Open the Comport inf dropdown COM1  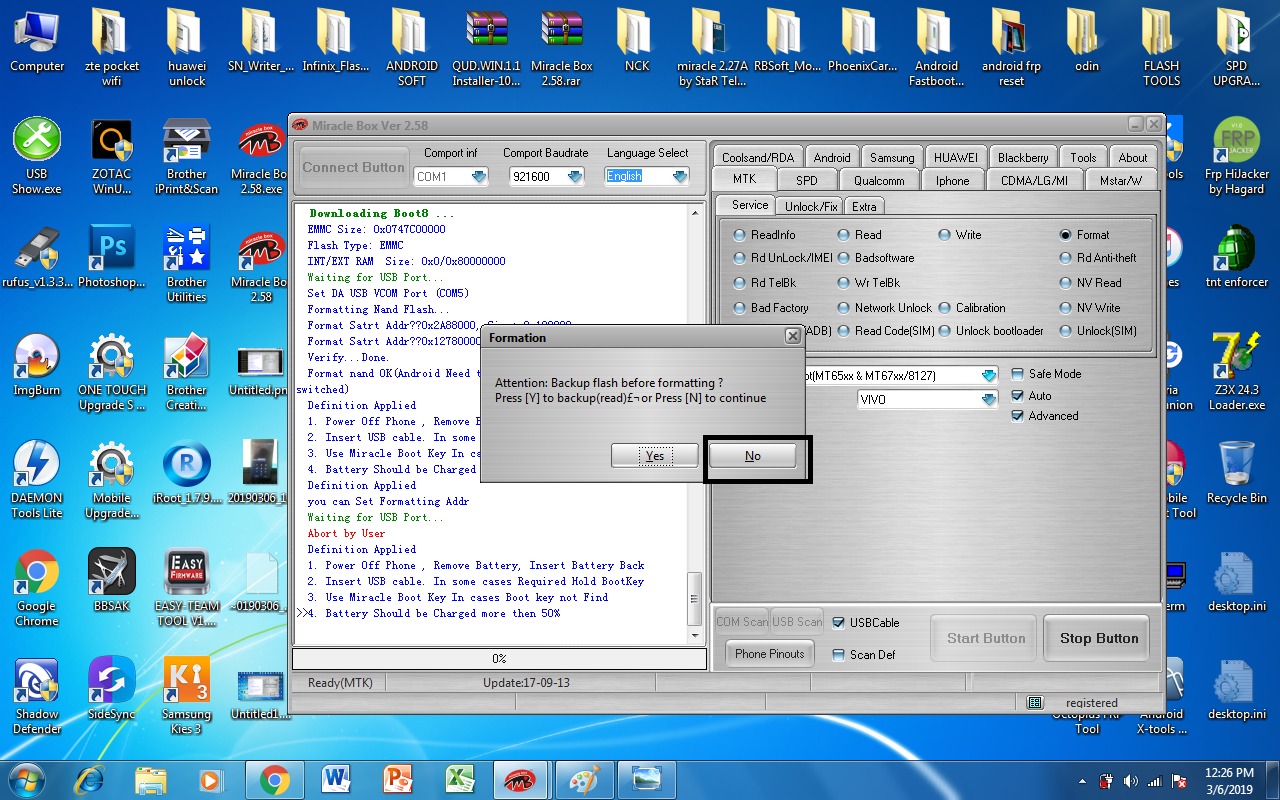coord(478,177)
